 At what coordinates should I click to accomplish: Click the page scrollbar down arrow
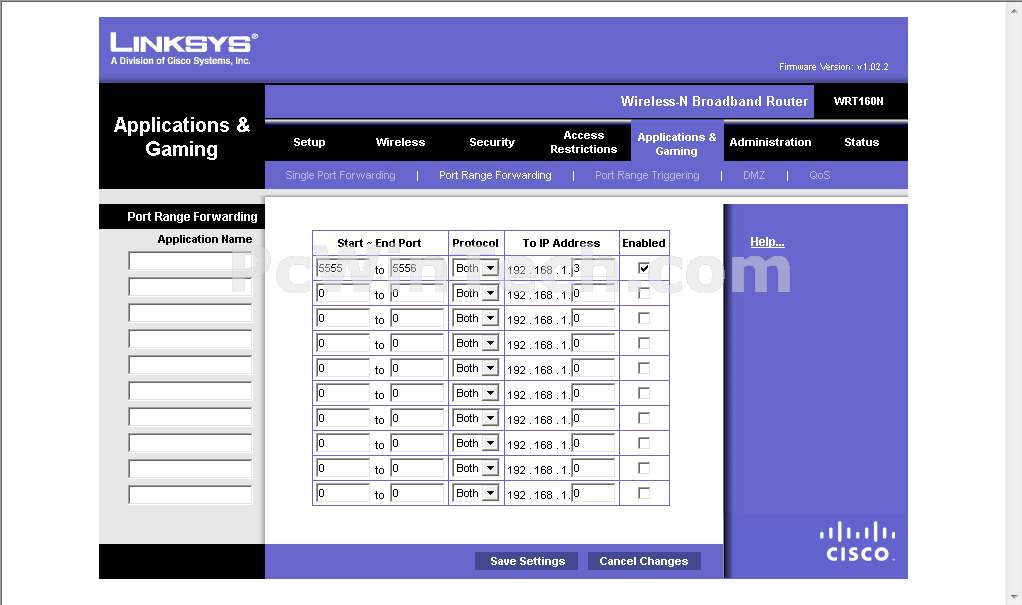[1014, 597]
